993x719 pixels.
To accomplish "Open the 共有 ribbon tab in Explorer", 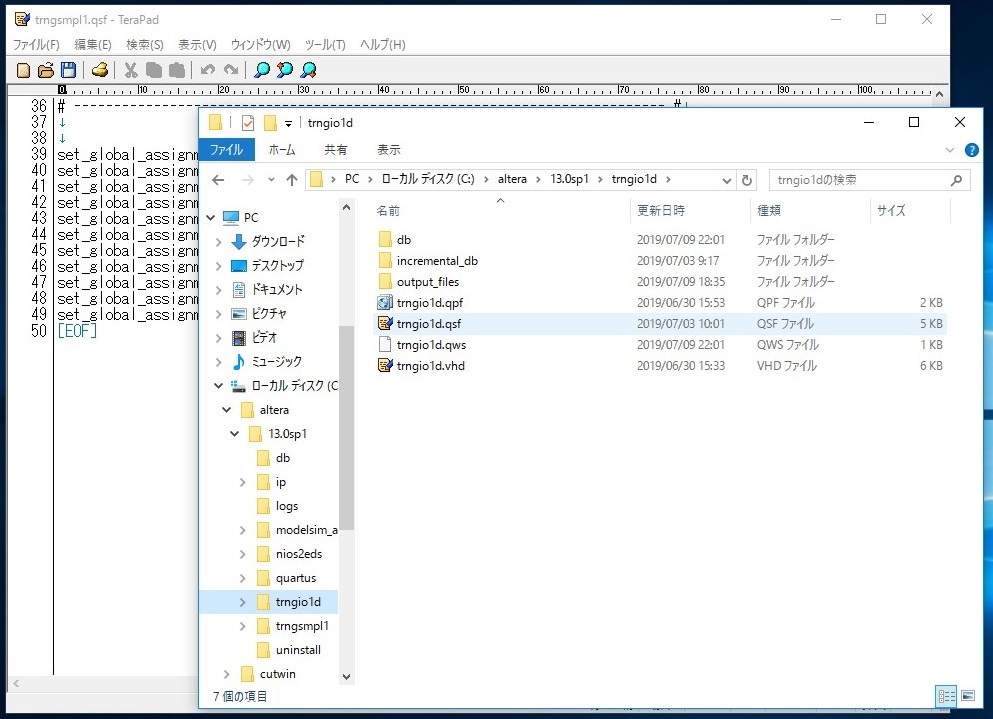I will pyautogui.click(x=336, y=150).
